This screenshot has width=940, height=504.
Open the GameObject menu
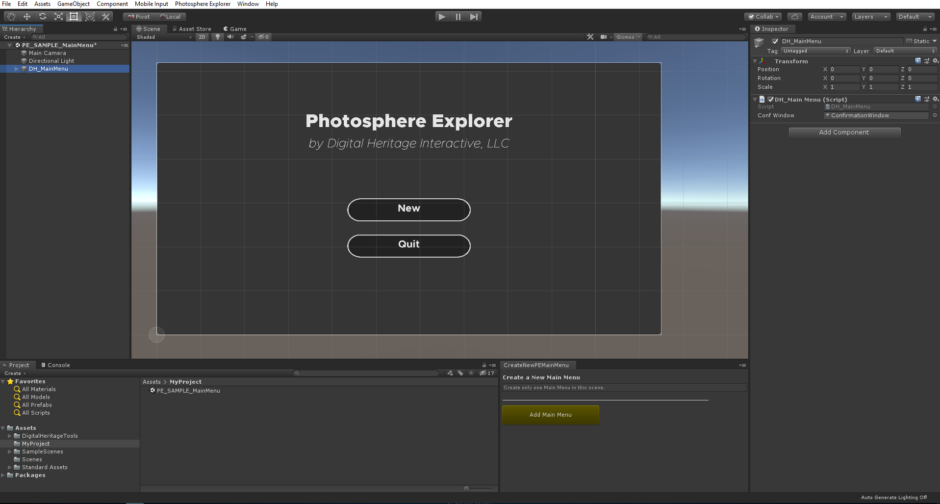[x=73, y=4]
